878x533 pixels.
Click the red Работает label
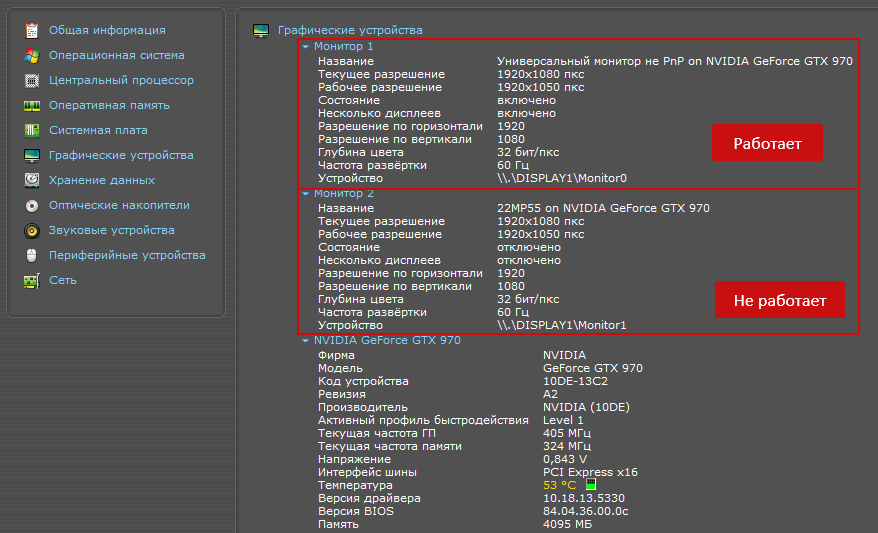pos(766,143)
